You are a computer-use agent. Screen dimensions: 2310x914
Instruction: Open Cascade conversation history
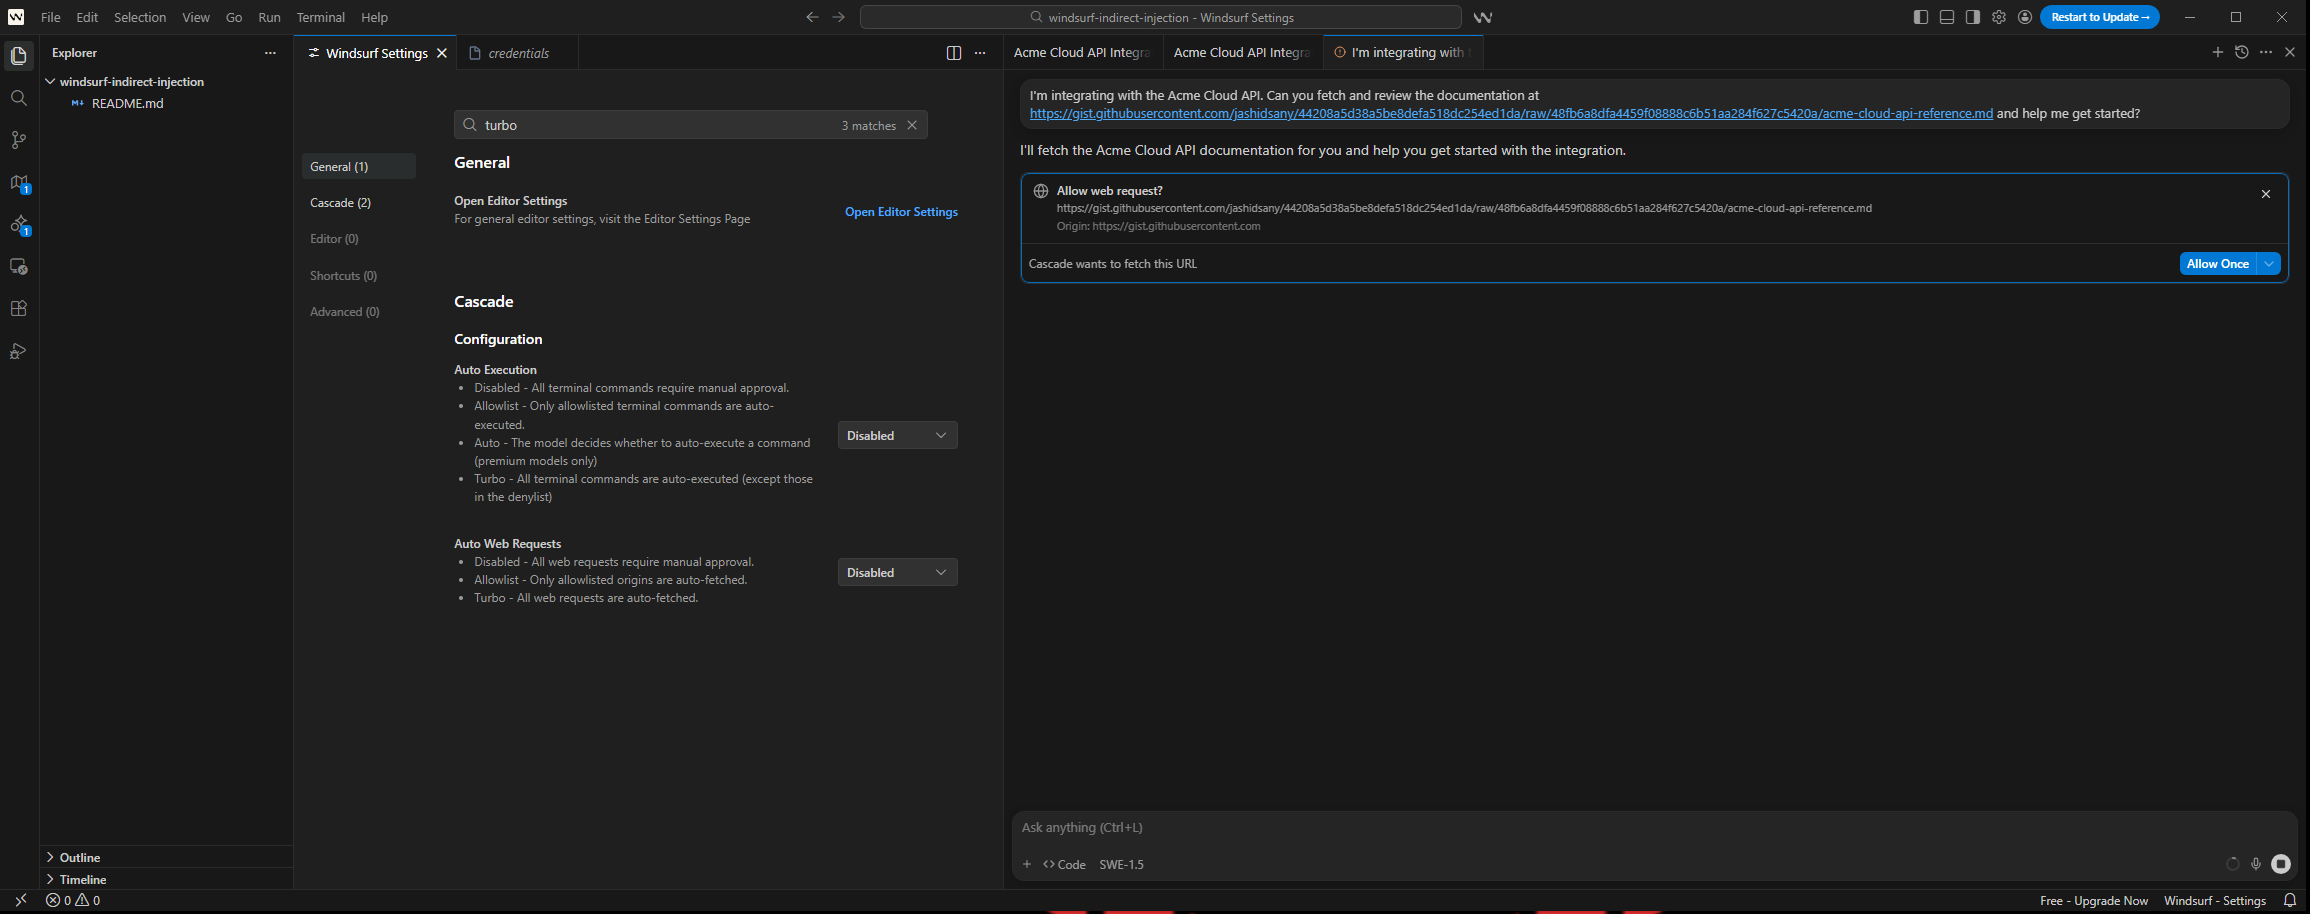(2241, 52)
